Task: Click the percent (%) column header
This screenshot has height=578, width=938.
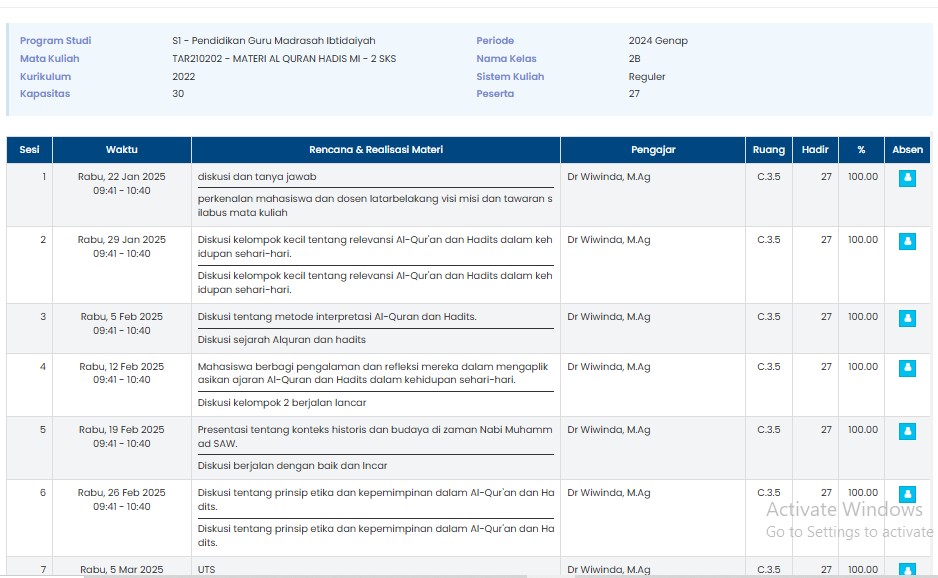Action: (861, 150)
